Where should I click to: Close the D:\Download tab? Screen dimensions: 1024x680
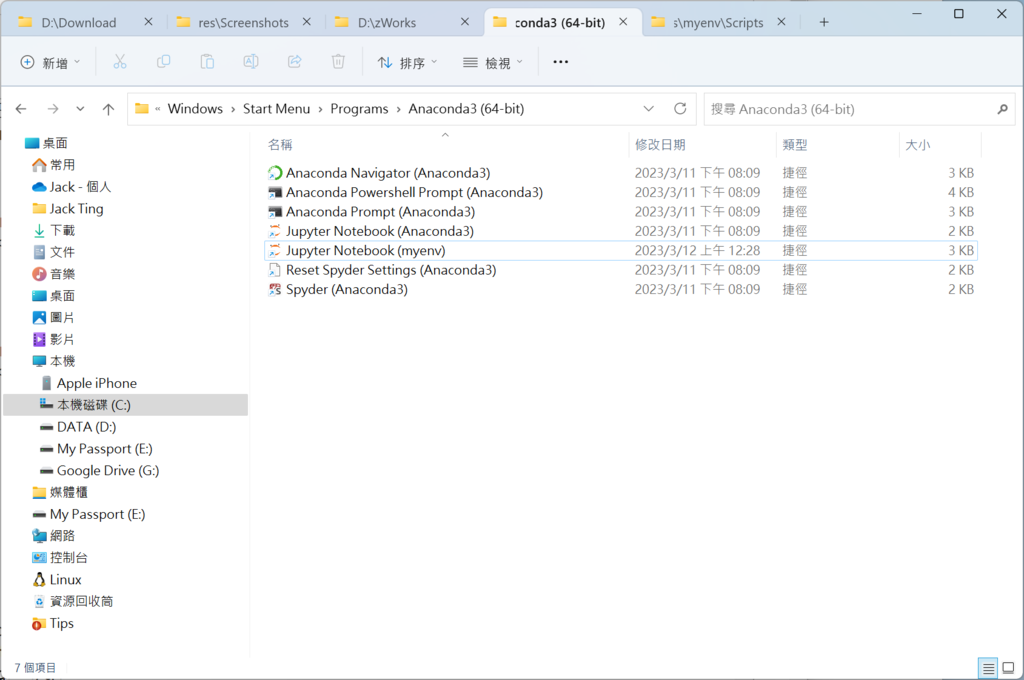[148, 22]
